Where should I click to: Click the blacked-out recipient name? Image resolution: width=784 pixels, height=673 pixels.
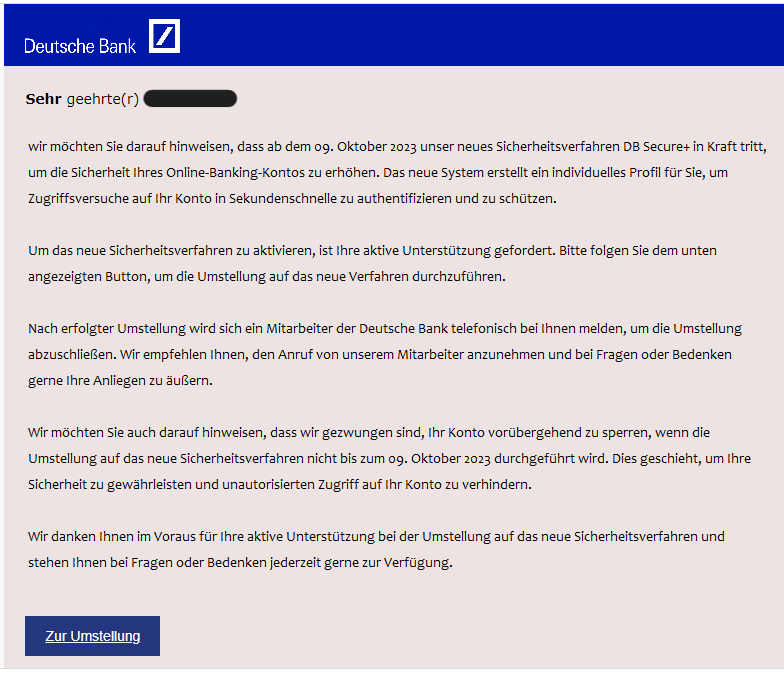tap(190, 98)
